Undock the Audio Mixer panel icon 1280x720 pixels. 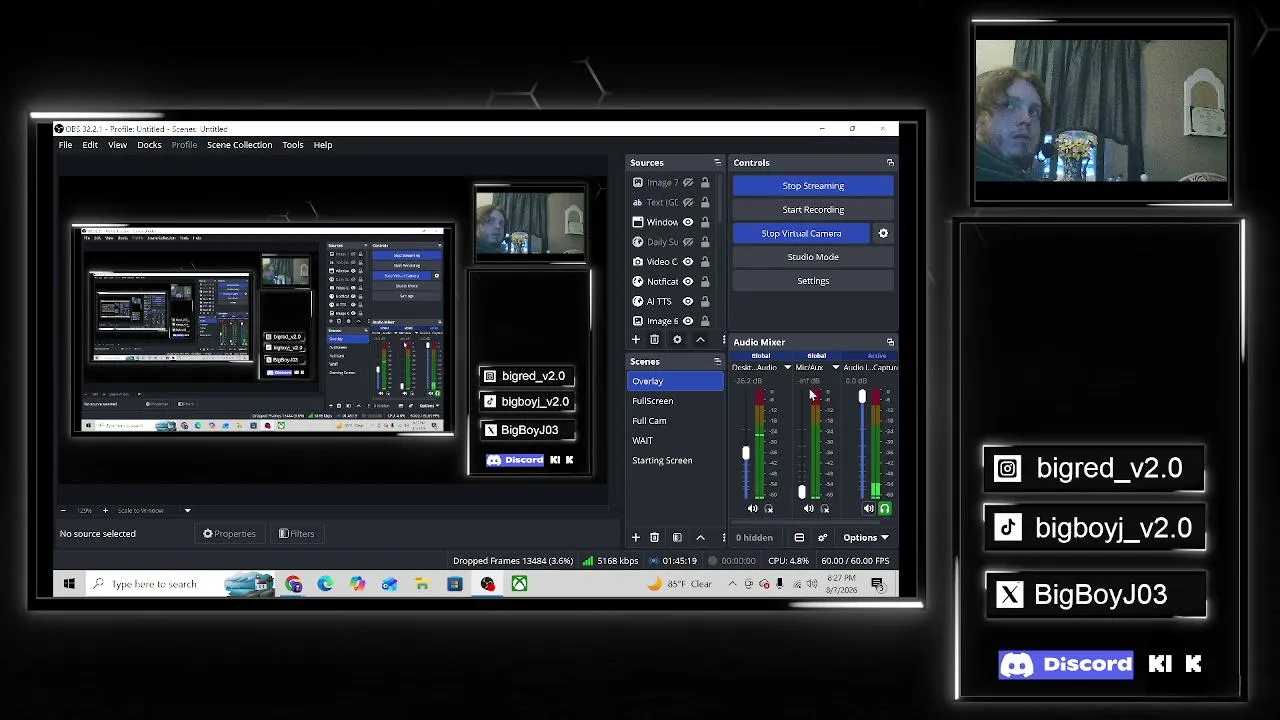point(890,342)
